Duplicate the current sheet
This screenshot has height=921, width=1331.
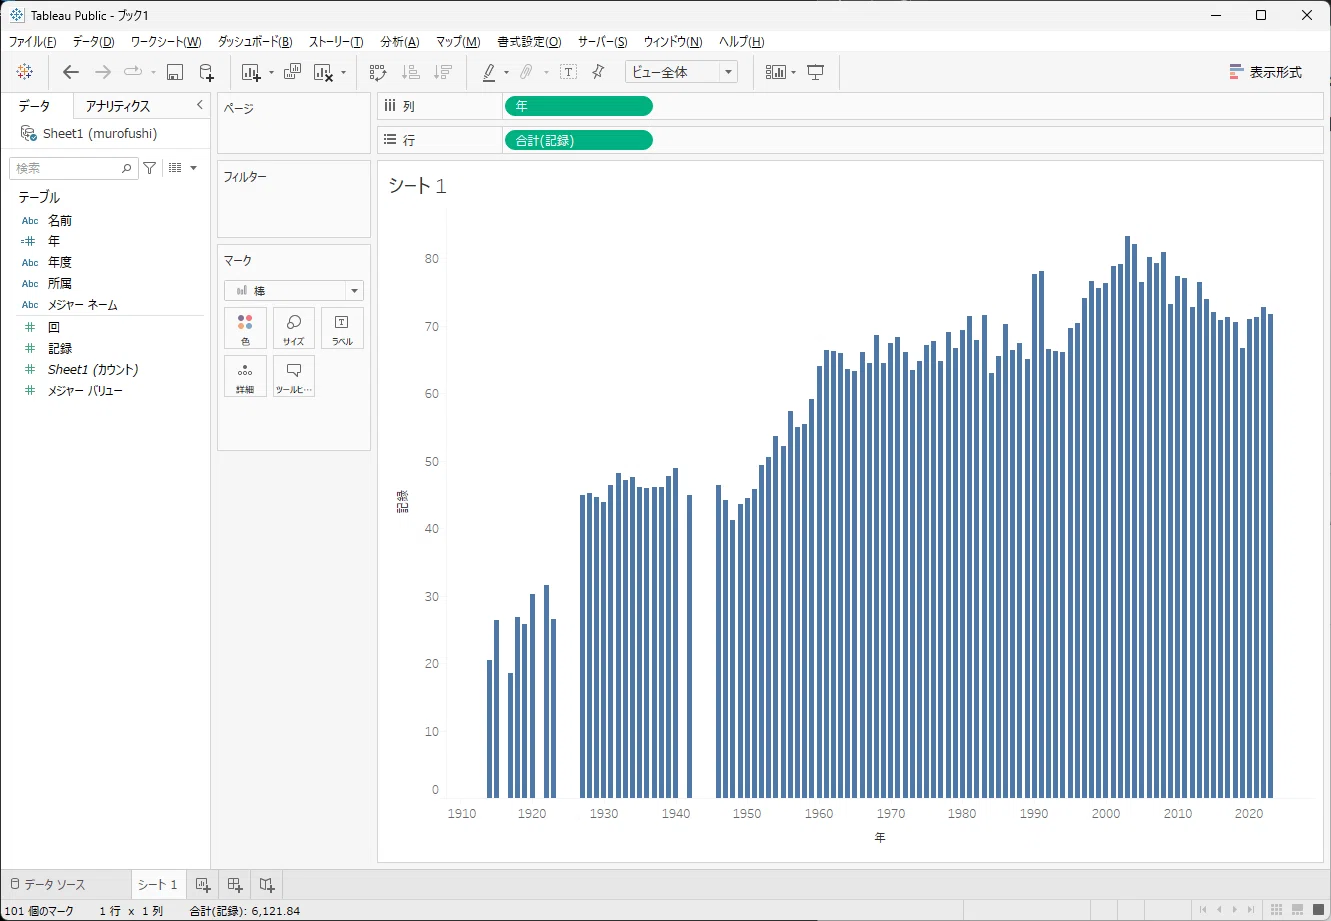[292, 72]
